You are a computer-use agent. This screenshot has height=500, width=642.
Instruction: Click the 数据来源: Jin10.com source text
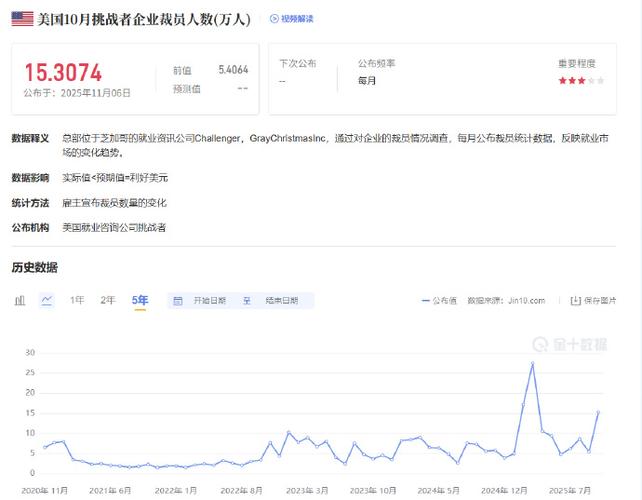click(506, 301)
